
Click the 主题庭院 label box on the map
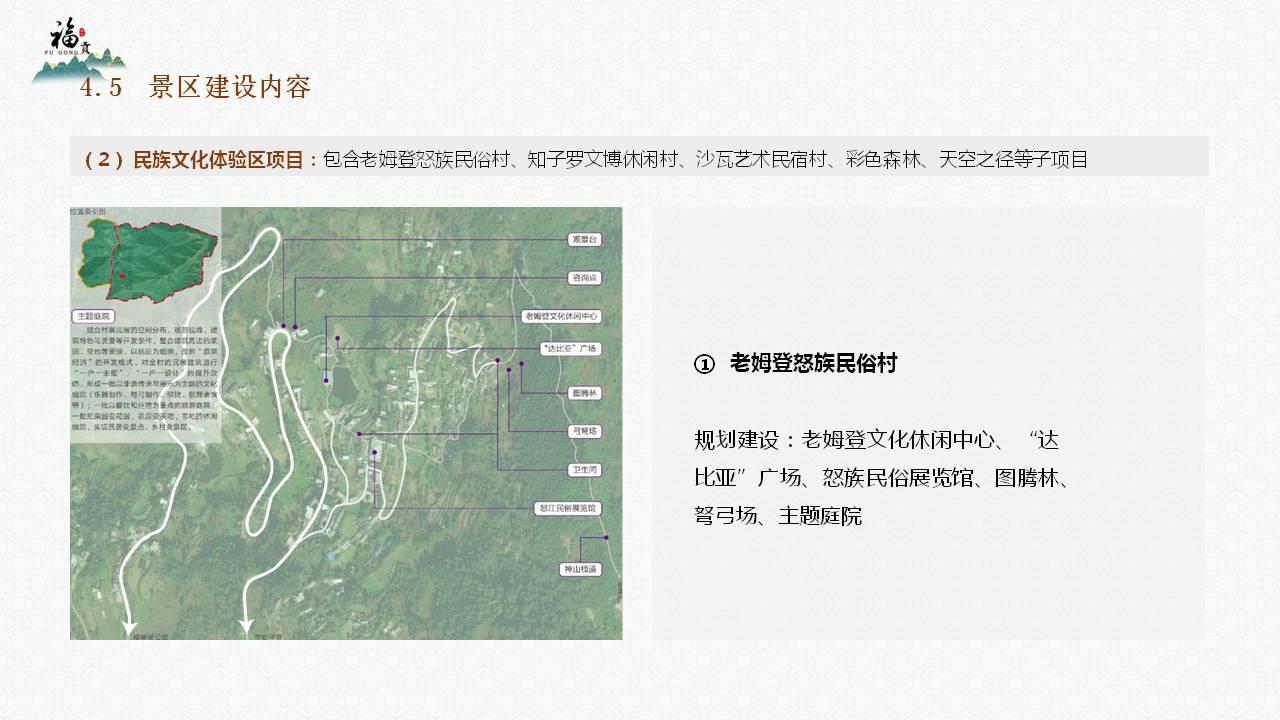(91, 315)
